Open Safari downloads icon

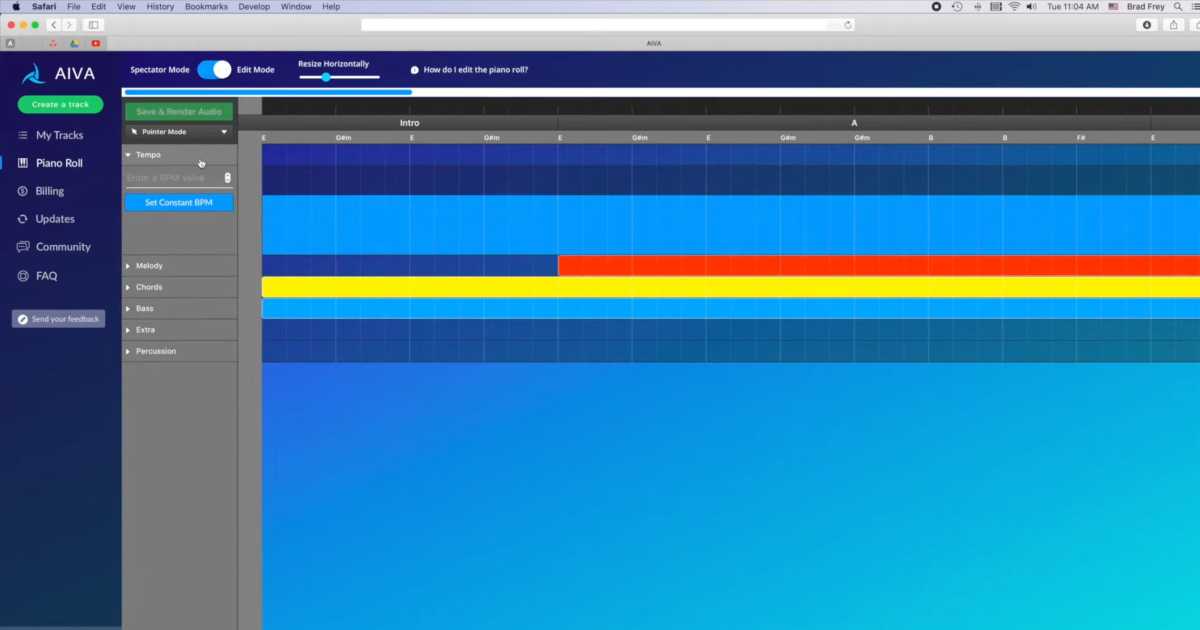coord(1146,24)
